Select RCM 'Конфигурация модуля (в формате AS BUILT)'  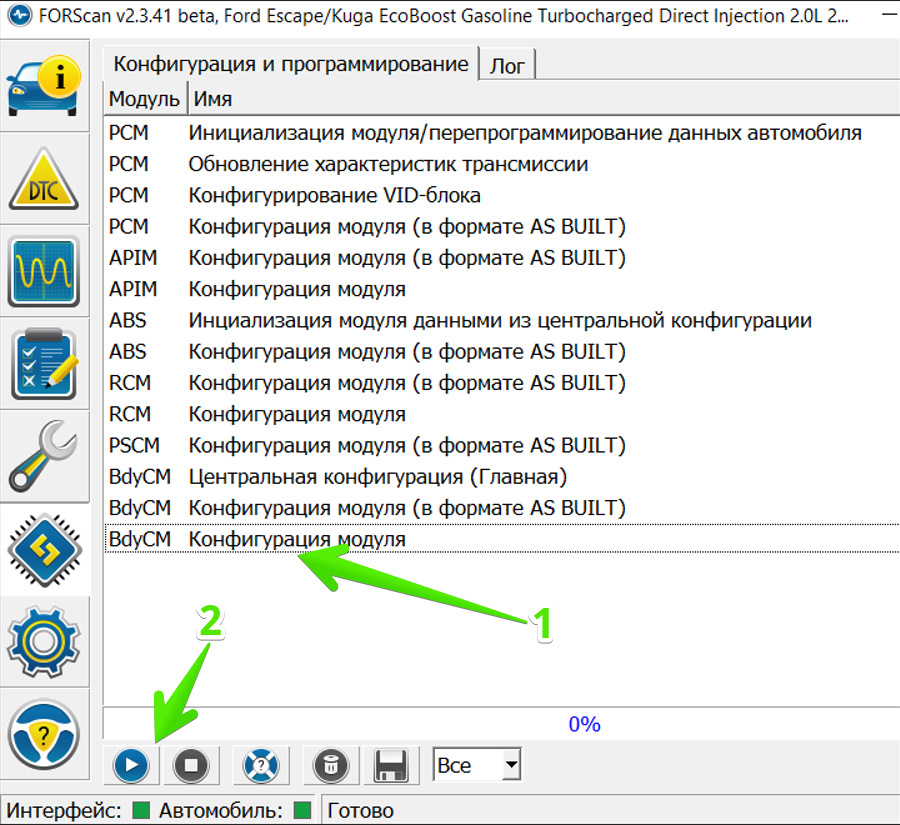pyautogui.click(x=502, y=382)
